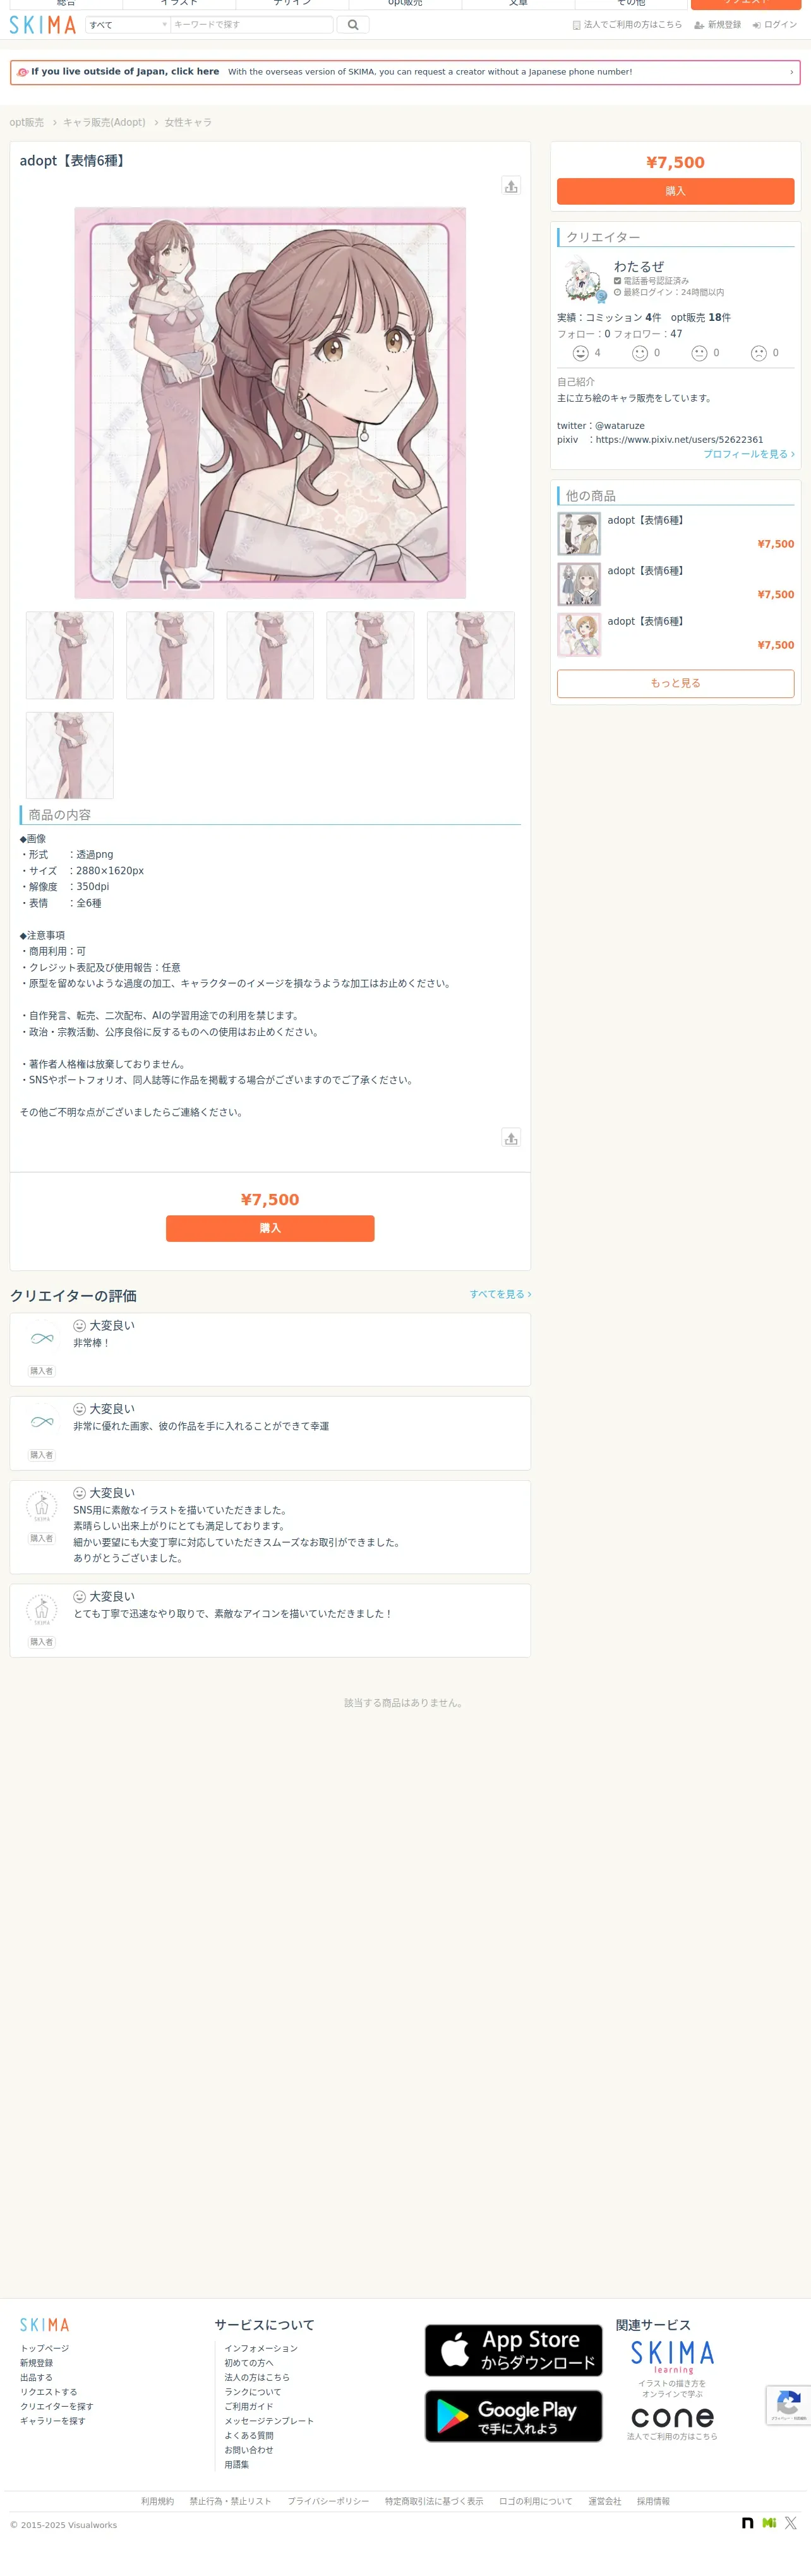Click the reCAPTCHA badge
The width and height of the screenshot is (811, 2576).
789,2405
